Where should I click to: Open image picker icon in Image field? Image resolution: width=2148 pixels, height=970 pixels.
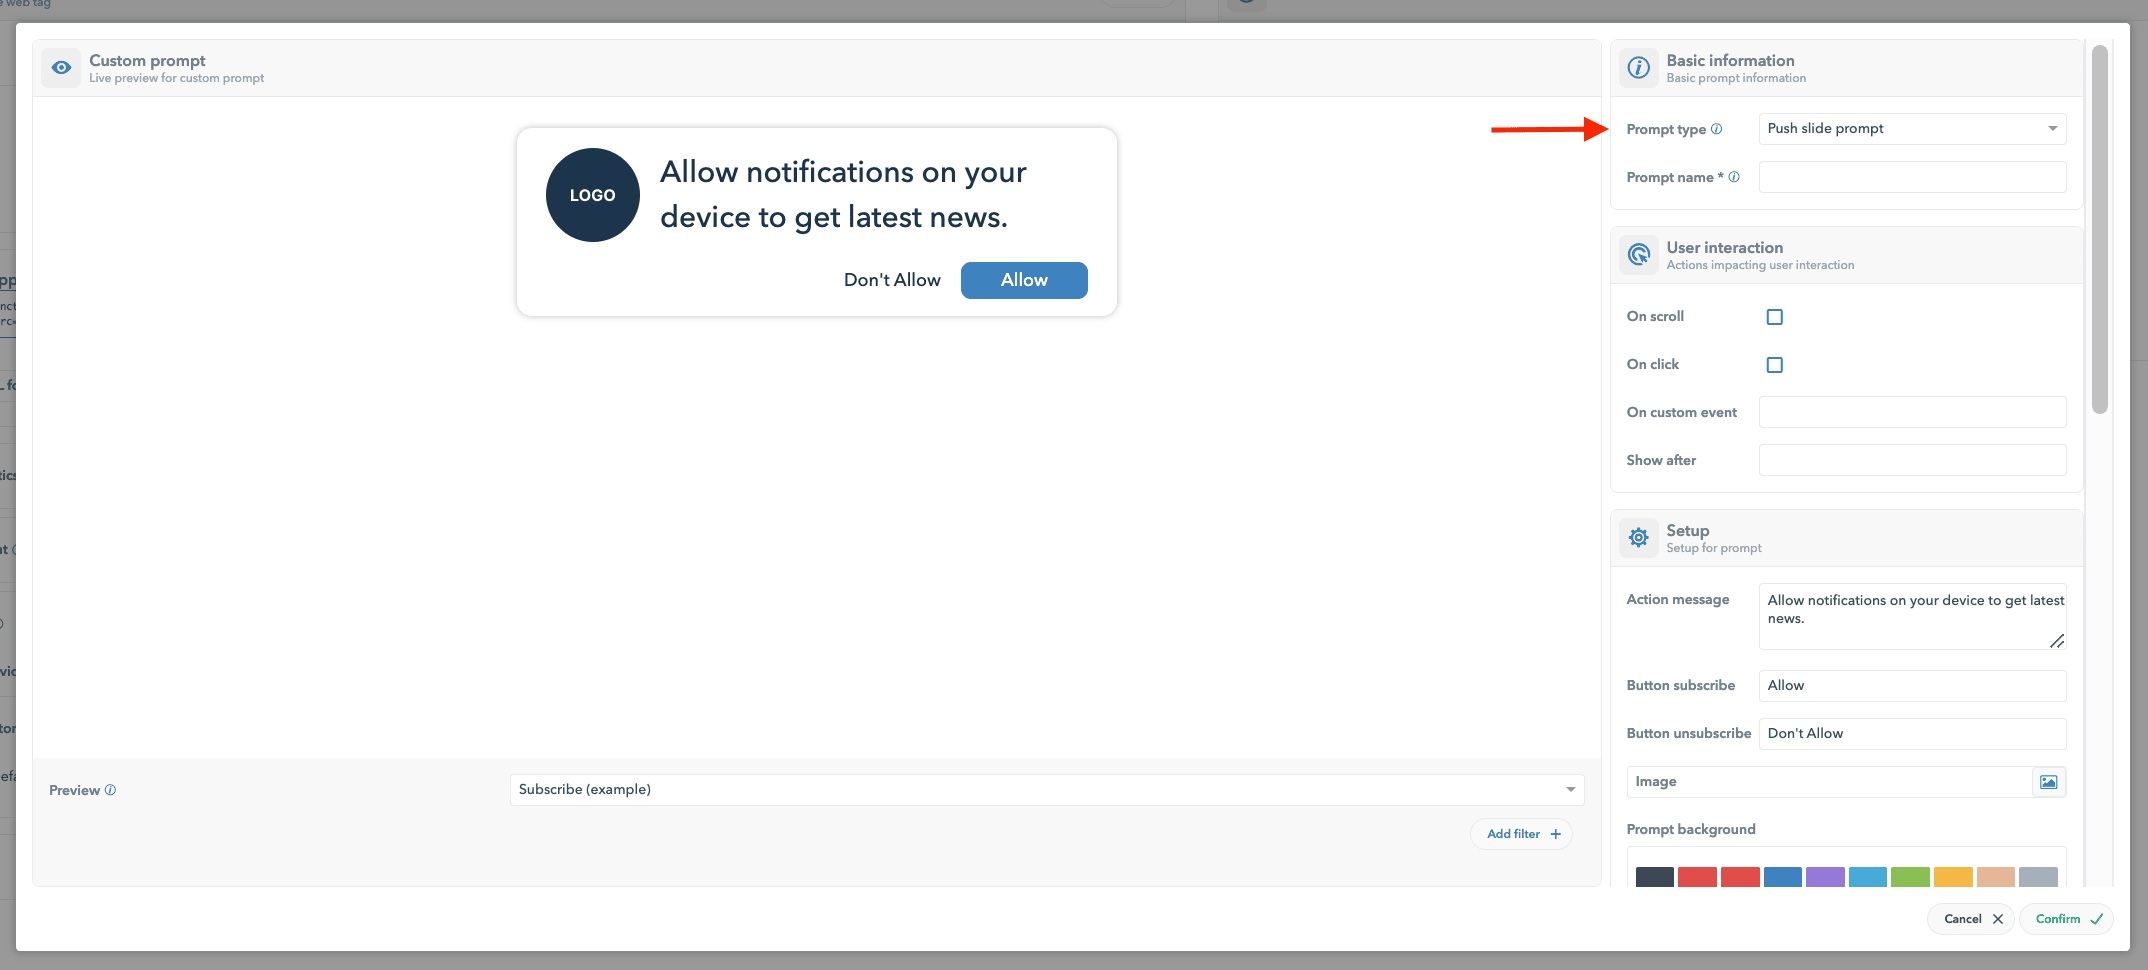pyautogui.click(x=2049, y=782)
